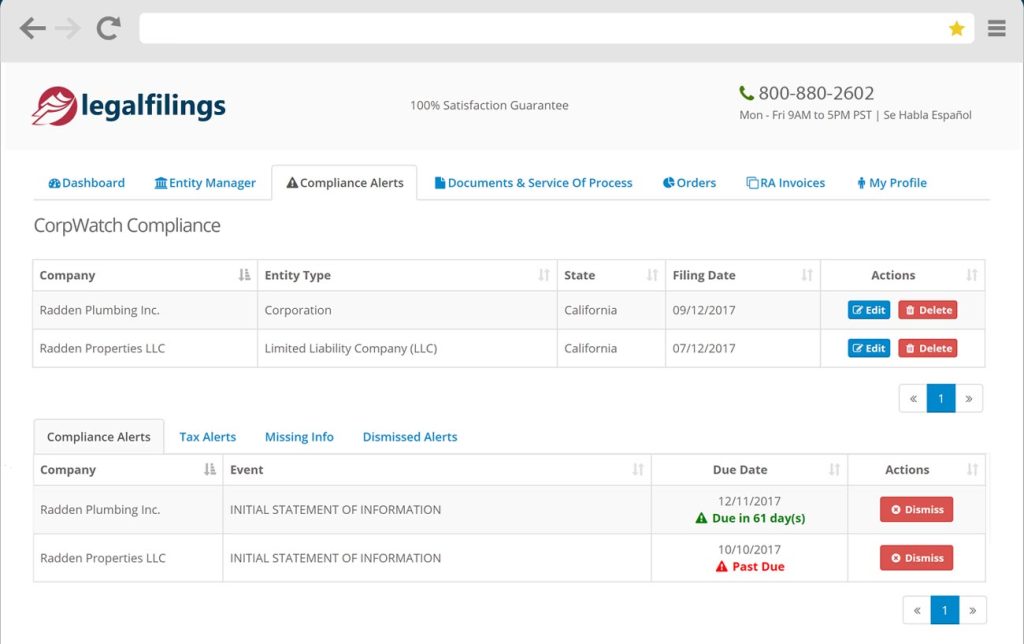Sort the top table by Company column
The height and width of the screenshot is (644, 1024).
[x=245, y=275]
